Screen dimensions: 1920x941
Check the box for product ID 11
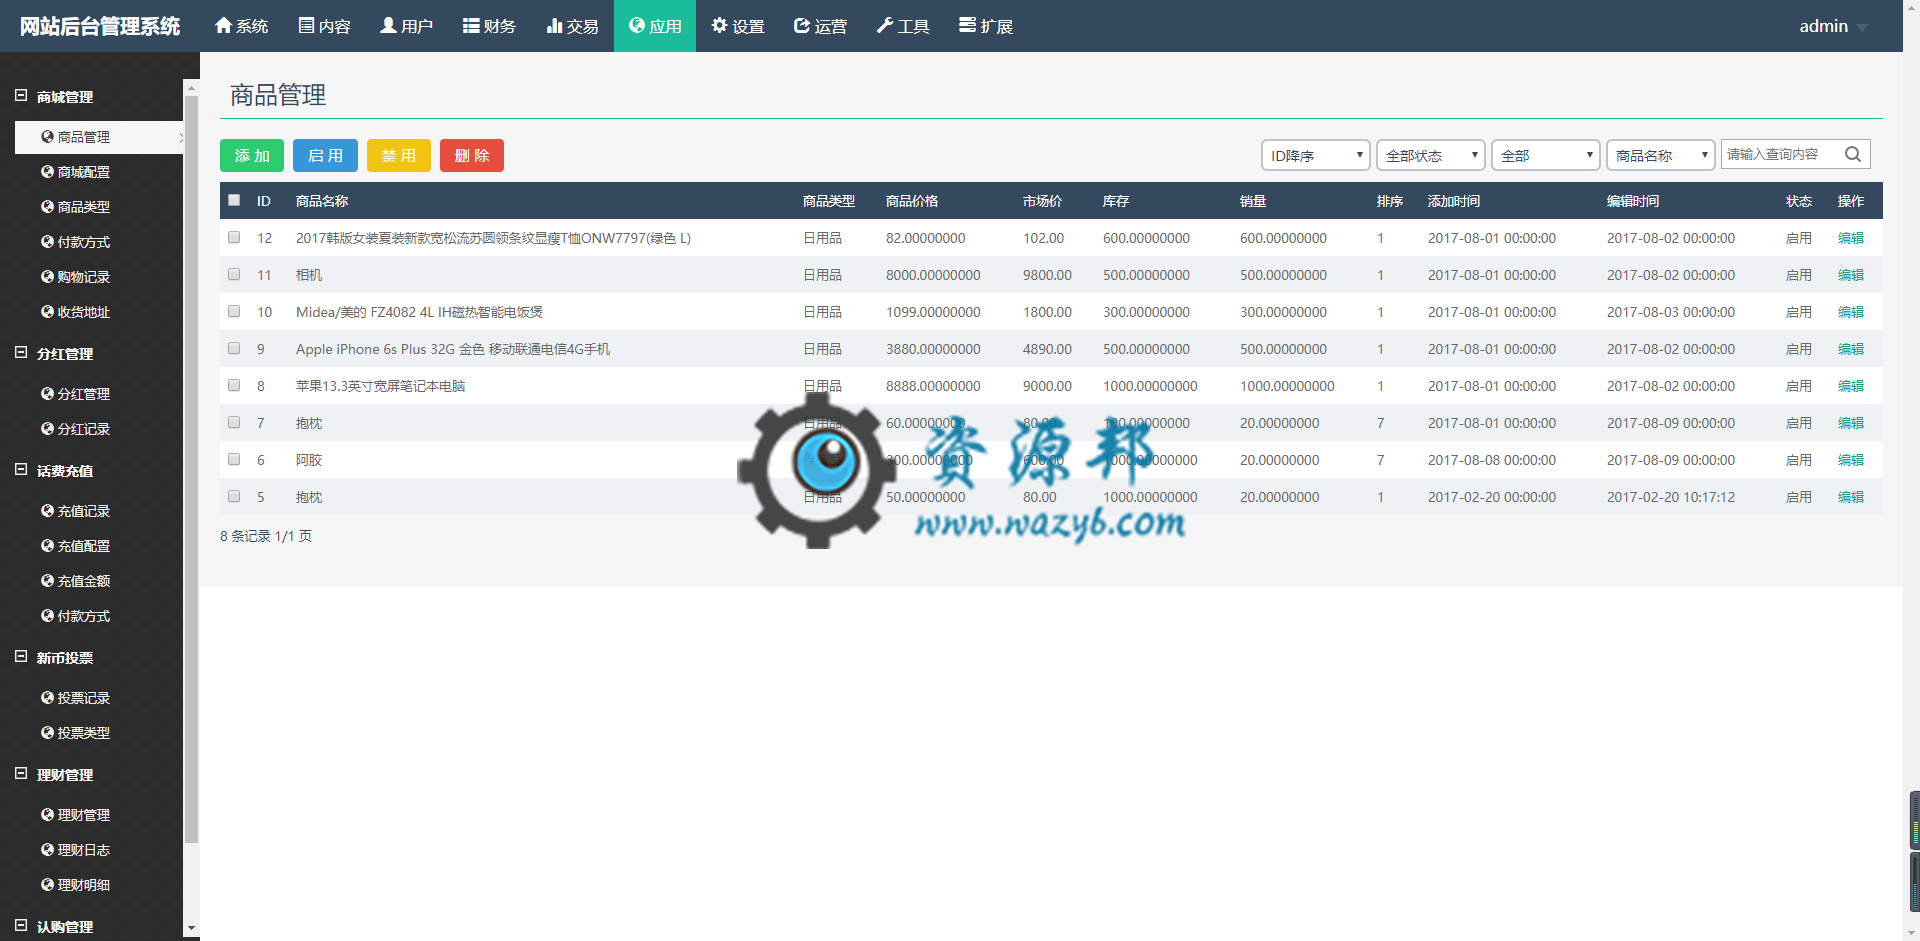tap(234, 274)
